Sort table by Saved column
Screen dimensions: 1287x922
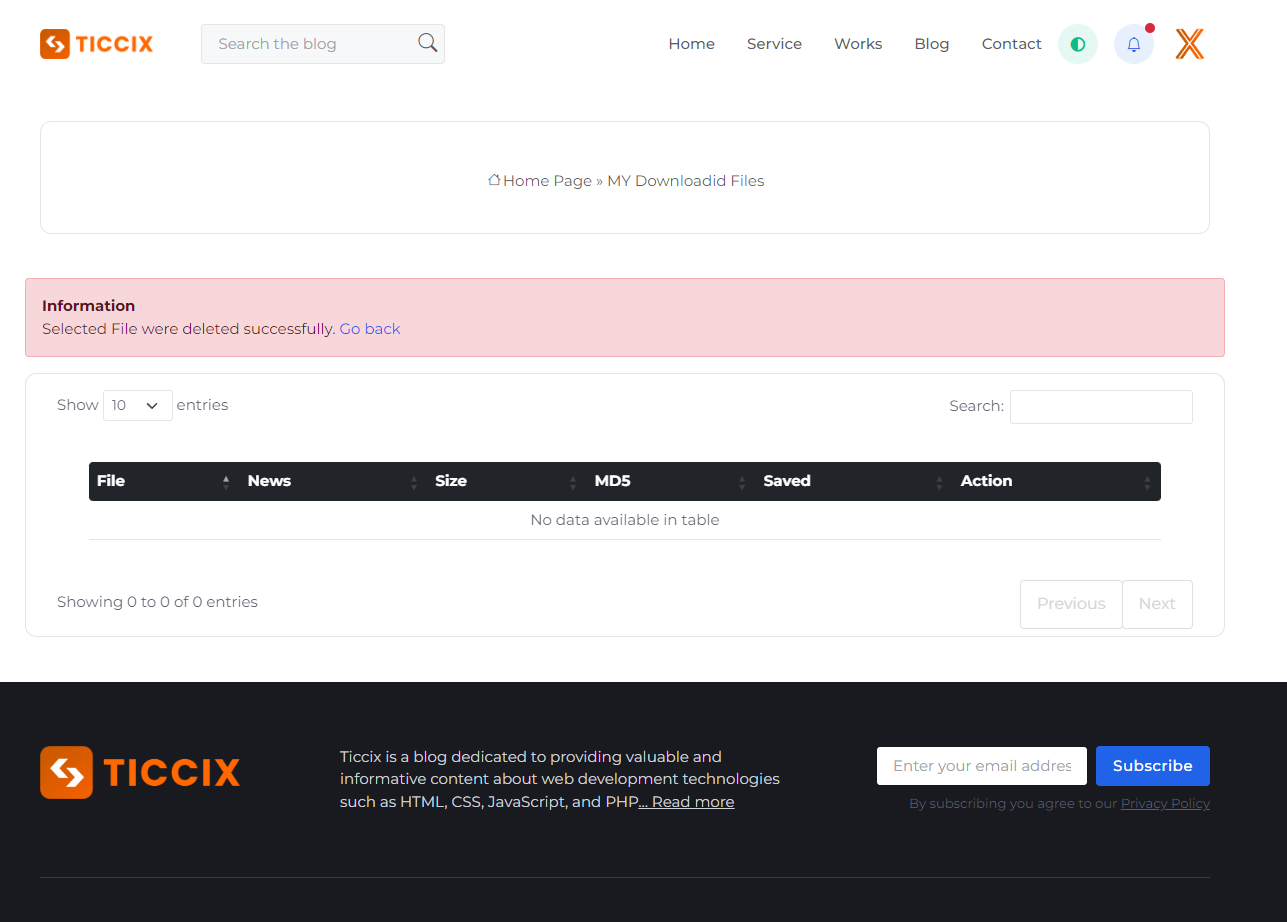click(852, 481)
